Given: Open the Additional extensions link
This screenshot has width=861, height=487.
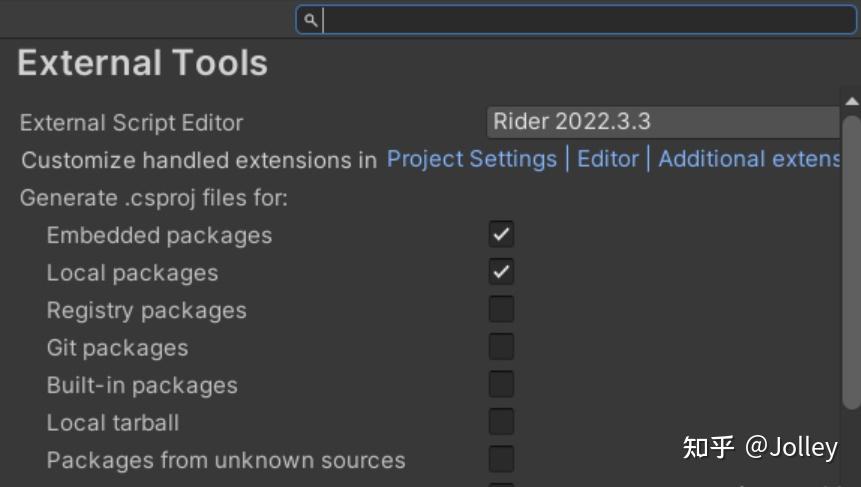Looking at the screenshot, I should pos(748,159).
